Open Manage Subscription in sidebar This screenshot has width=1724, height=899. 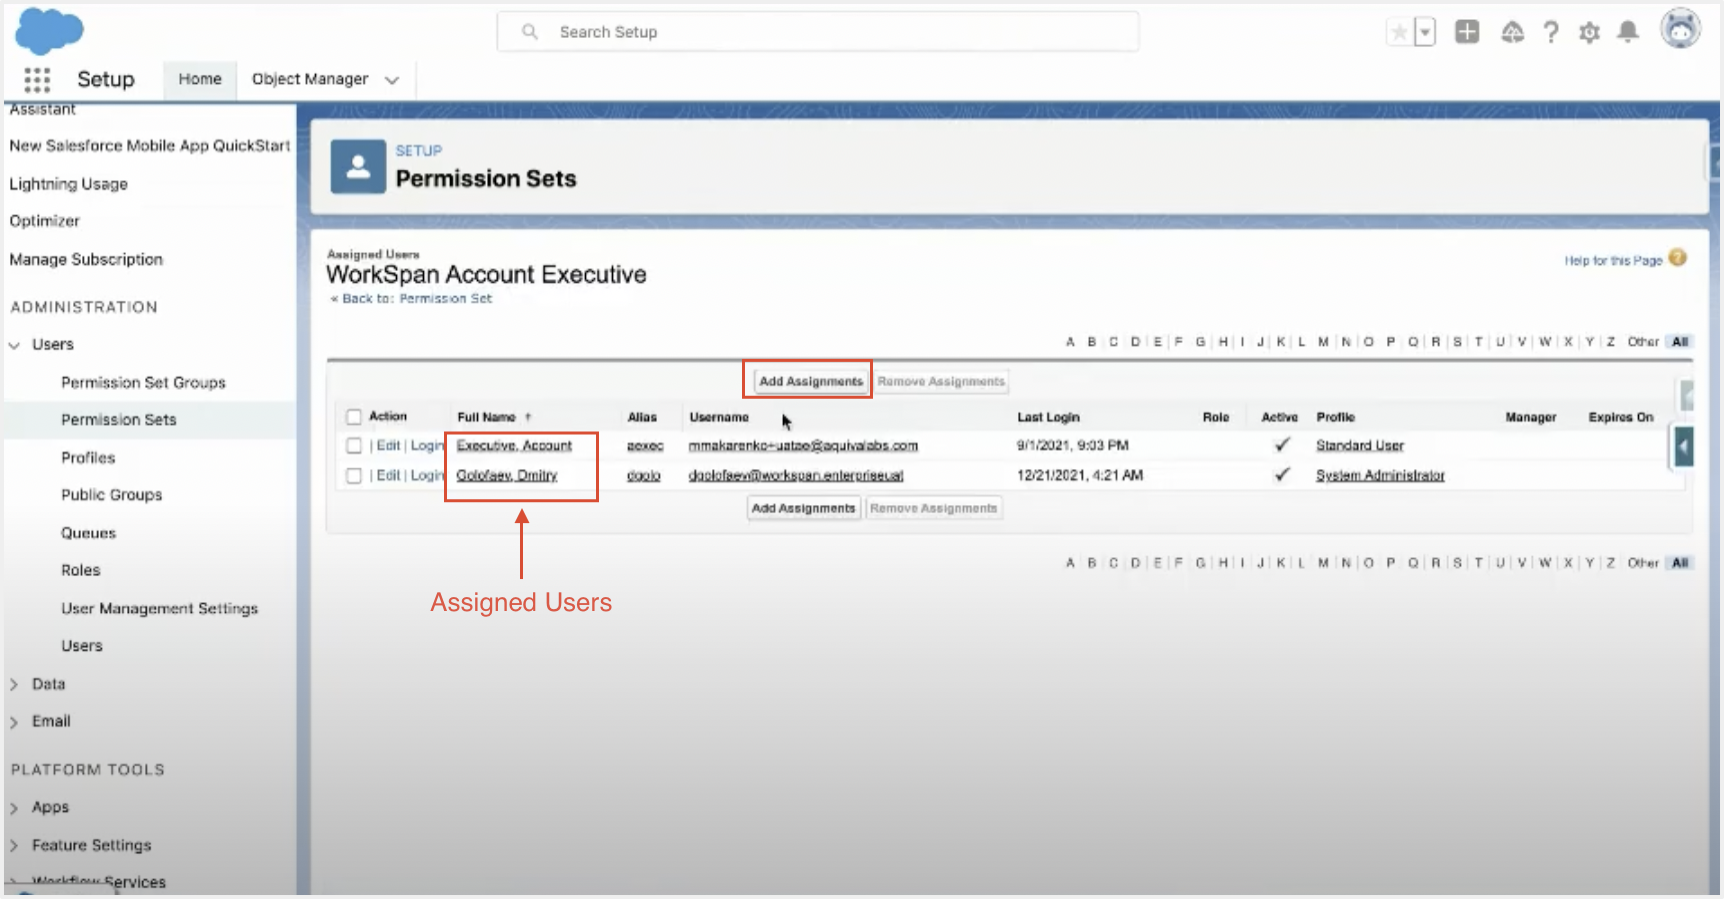click(86, 259)
